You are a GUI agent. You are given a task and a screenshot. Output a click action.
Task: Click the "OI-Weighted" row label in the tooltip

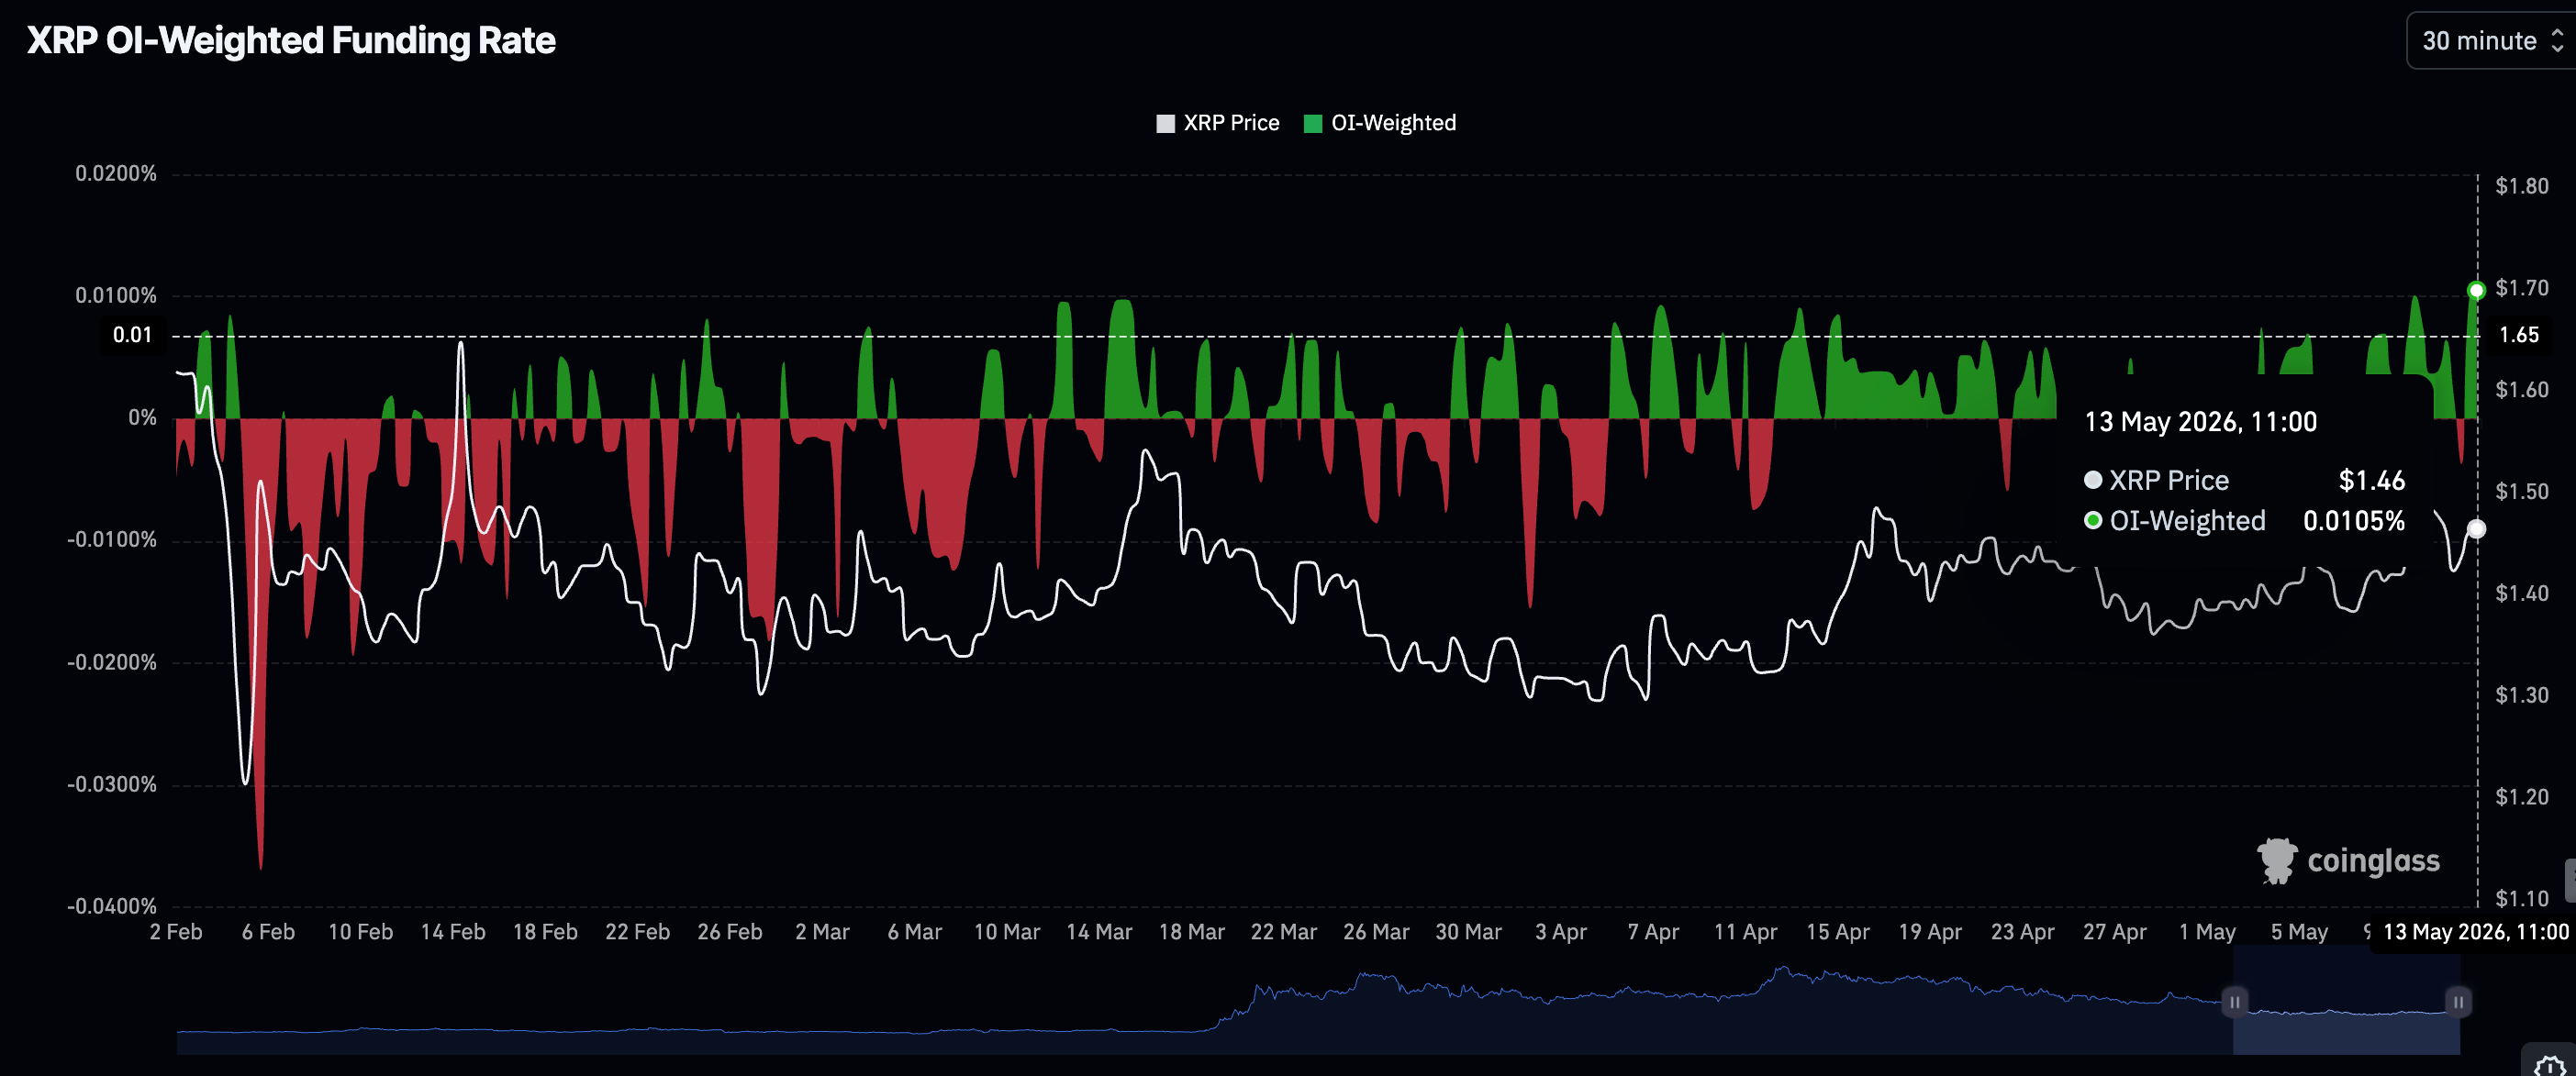2187,521
